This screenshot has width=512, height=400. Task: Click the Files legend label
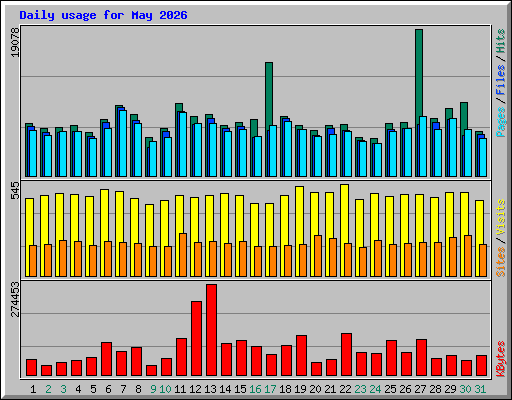click(x=500, y=80)
